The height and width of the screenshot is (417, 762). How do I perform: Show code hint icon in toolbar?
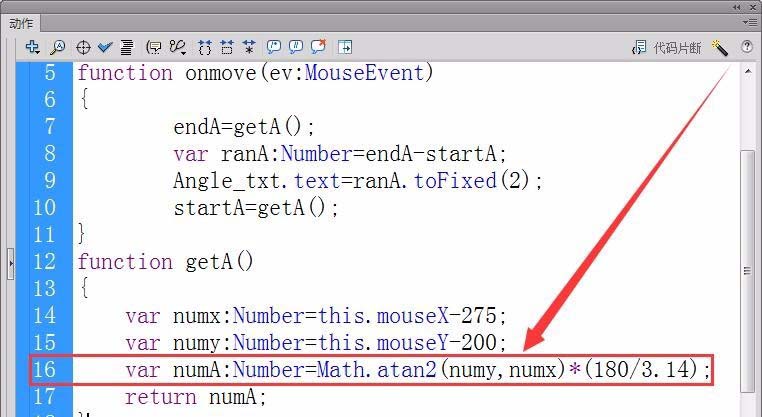pos(154,47)
